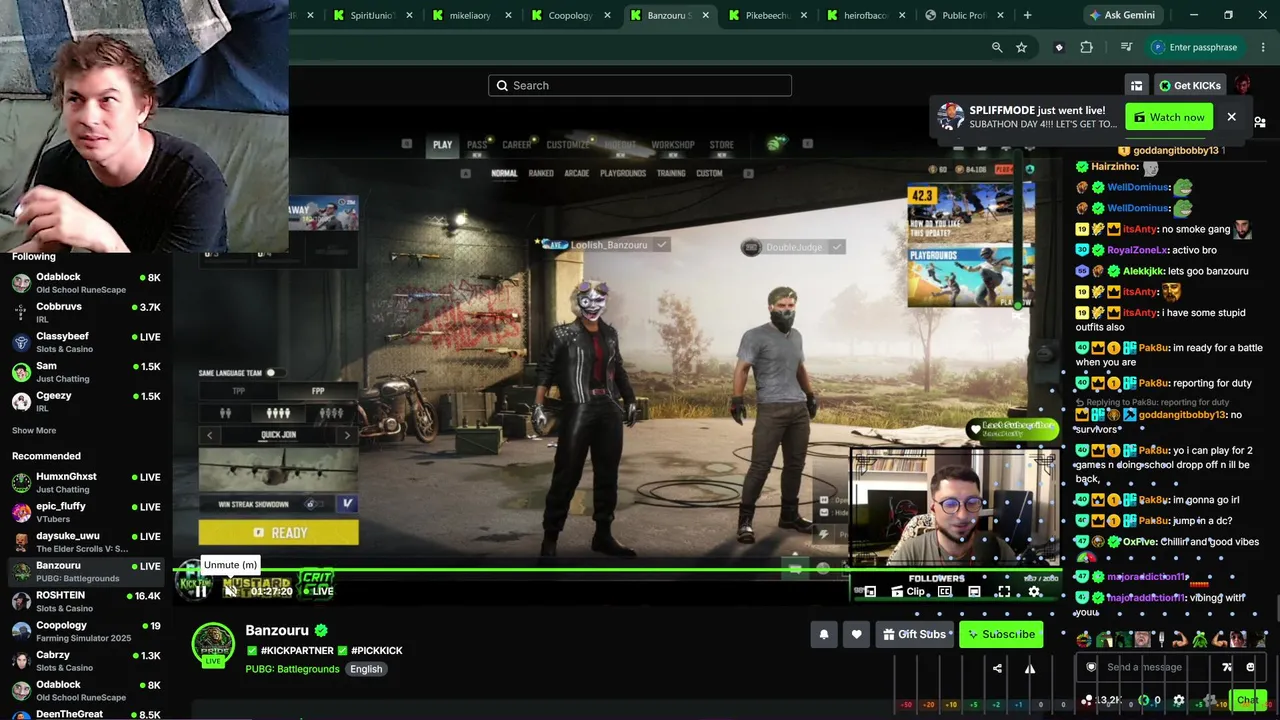Go to Sam's Just Chatting stream
Viewport: 1280px width, 720px height.
[85, 372]
